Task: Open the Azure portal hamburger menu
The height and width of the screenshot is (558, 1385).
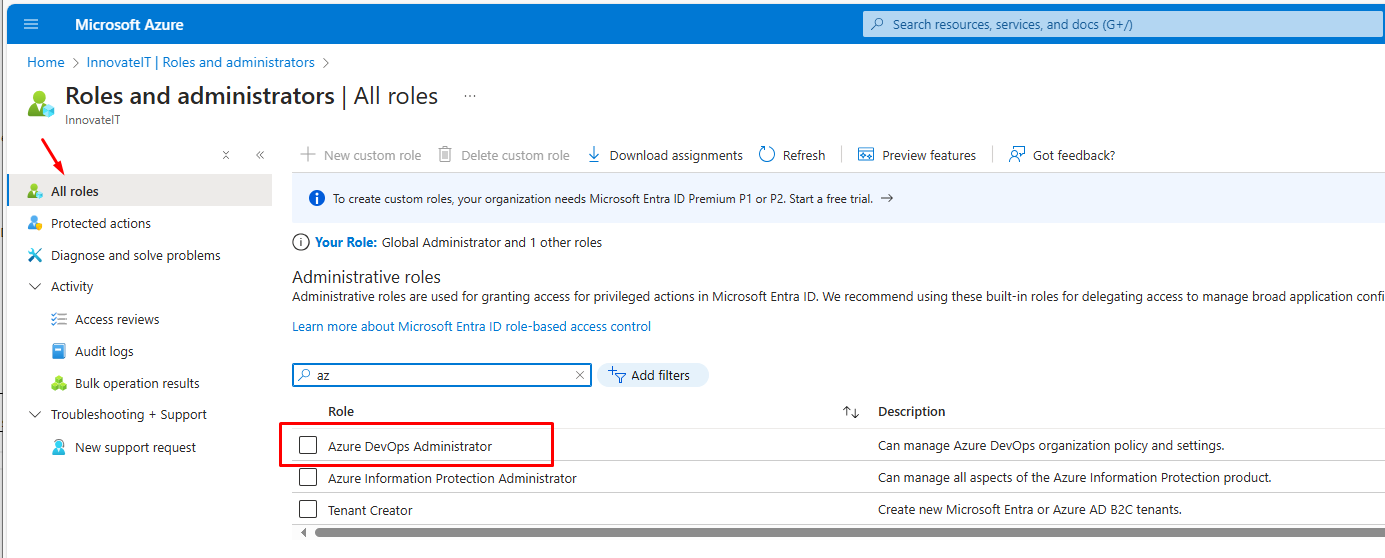Action: click(30, 24)
